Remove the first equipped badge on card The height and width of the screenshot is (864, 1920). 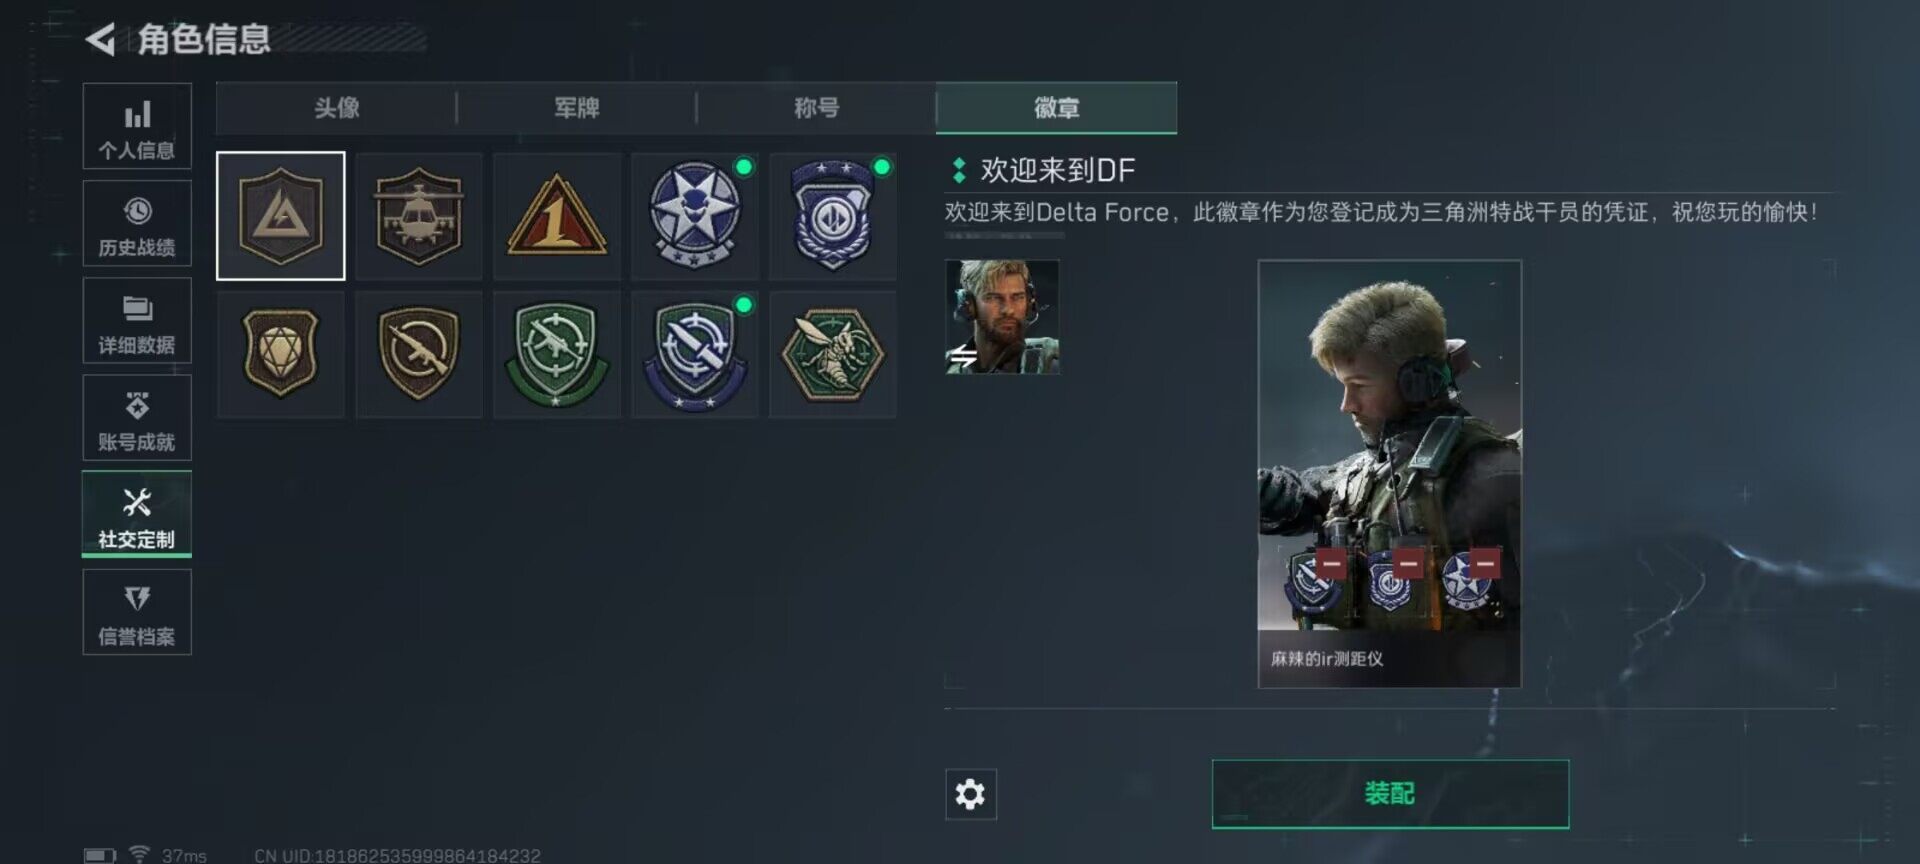coord(1330,563)
